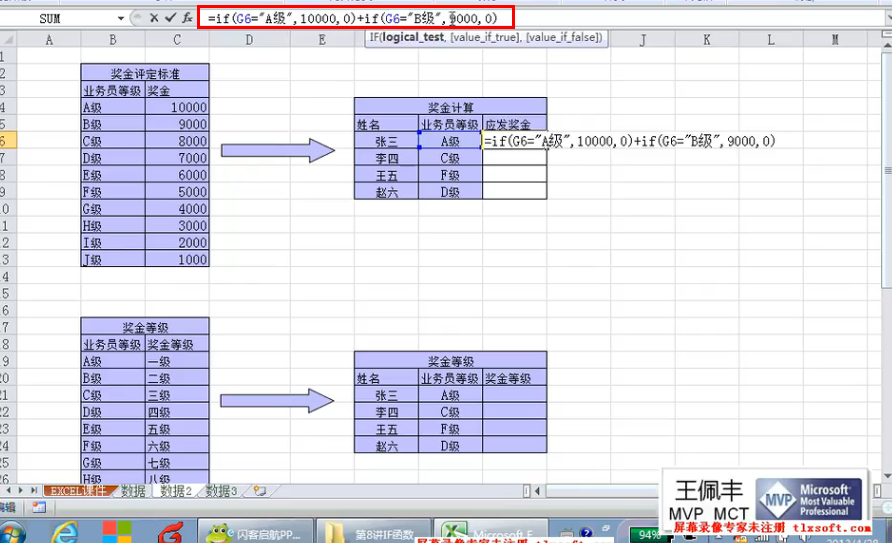Confirm formula with the checkmark icon
This screenshot has width=892, height=543.
(x=170, y=18)
